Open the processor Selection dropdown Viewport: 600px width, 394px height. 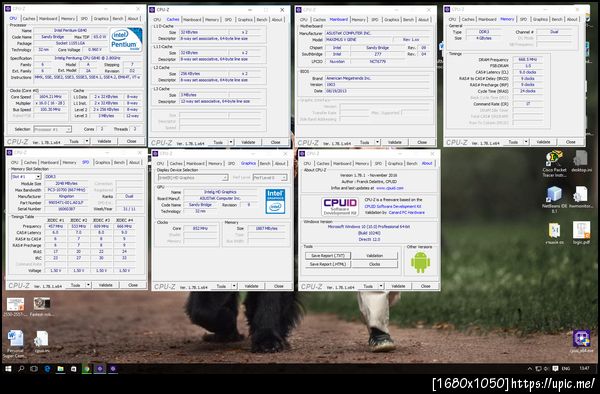coord(52,129)
